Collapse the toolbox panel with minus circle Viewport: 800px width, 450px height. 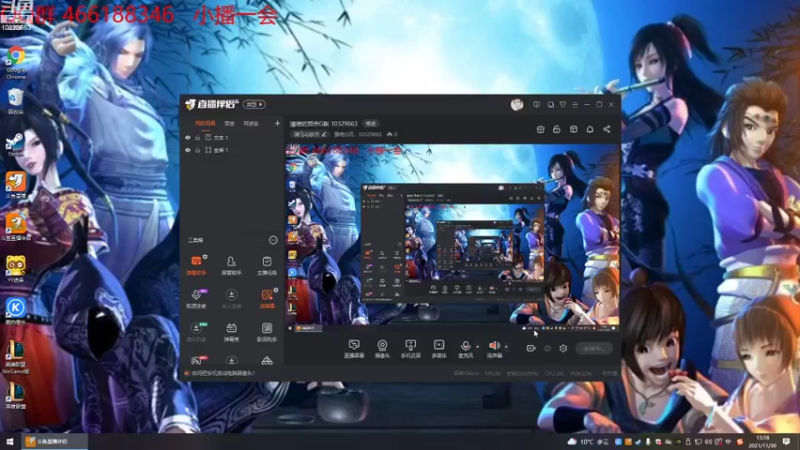(273, 240)
